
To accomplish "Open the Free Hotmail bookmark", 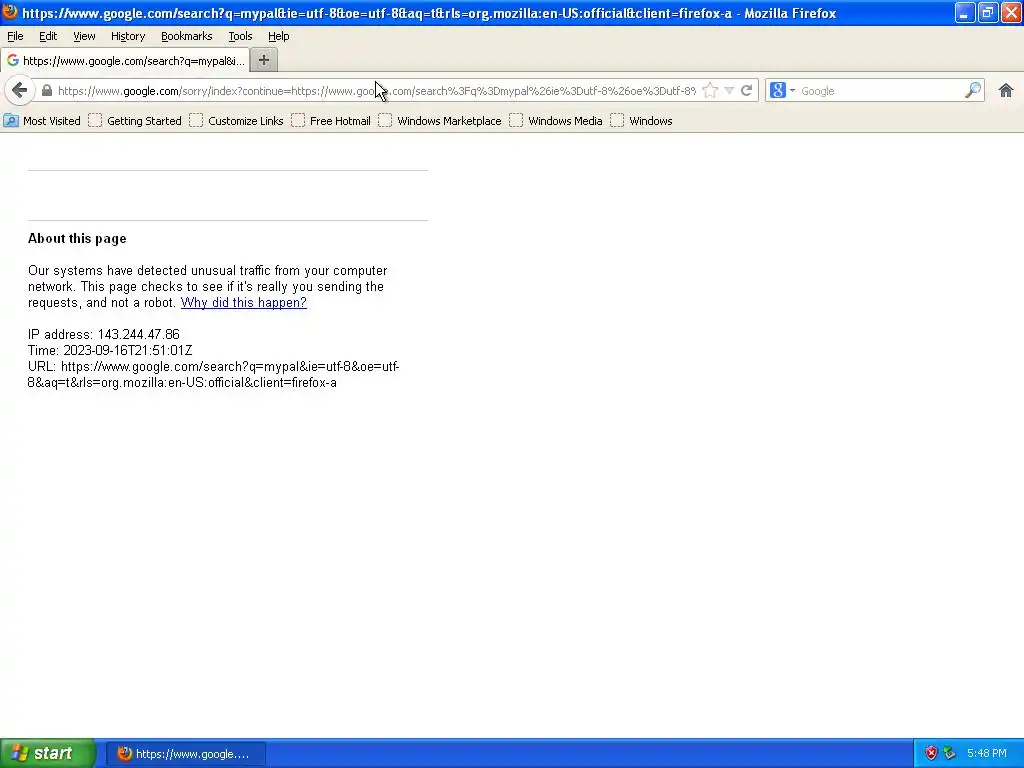I will tap(331, 121).
